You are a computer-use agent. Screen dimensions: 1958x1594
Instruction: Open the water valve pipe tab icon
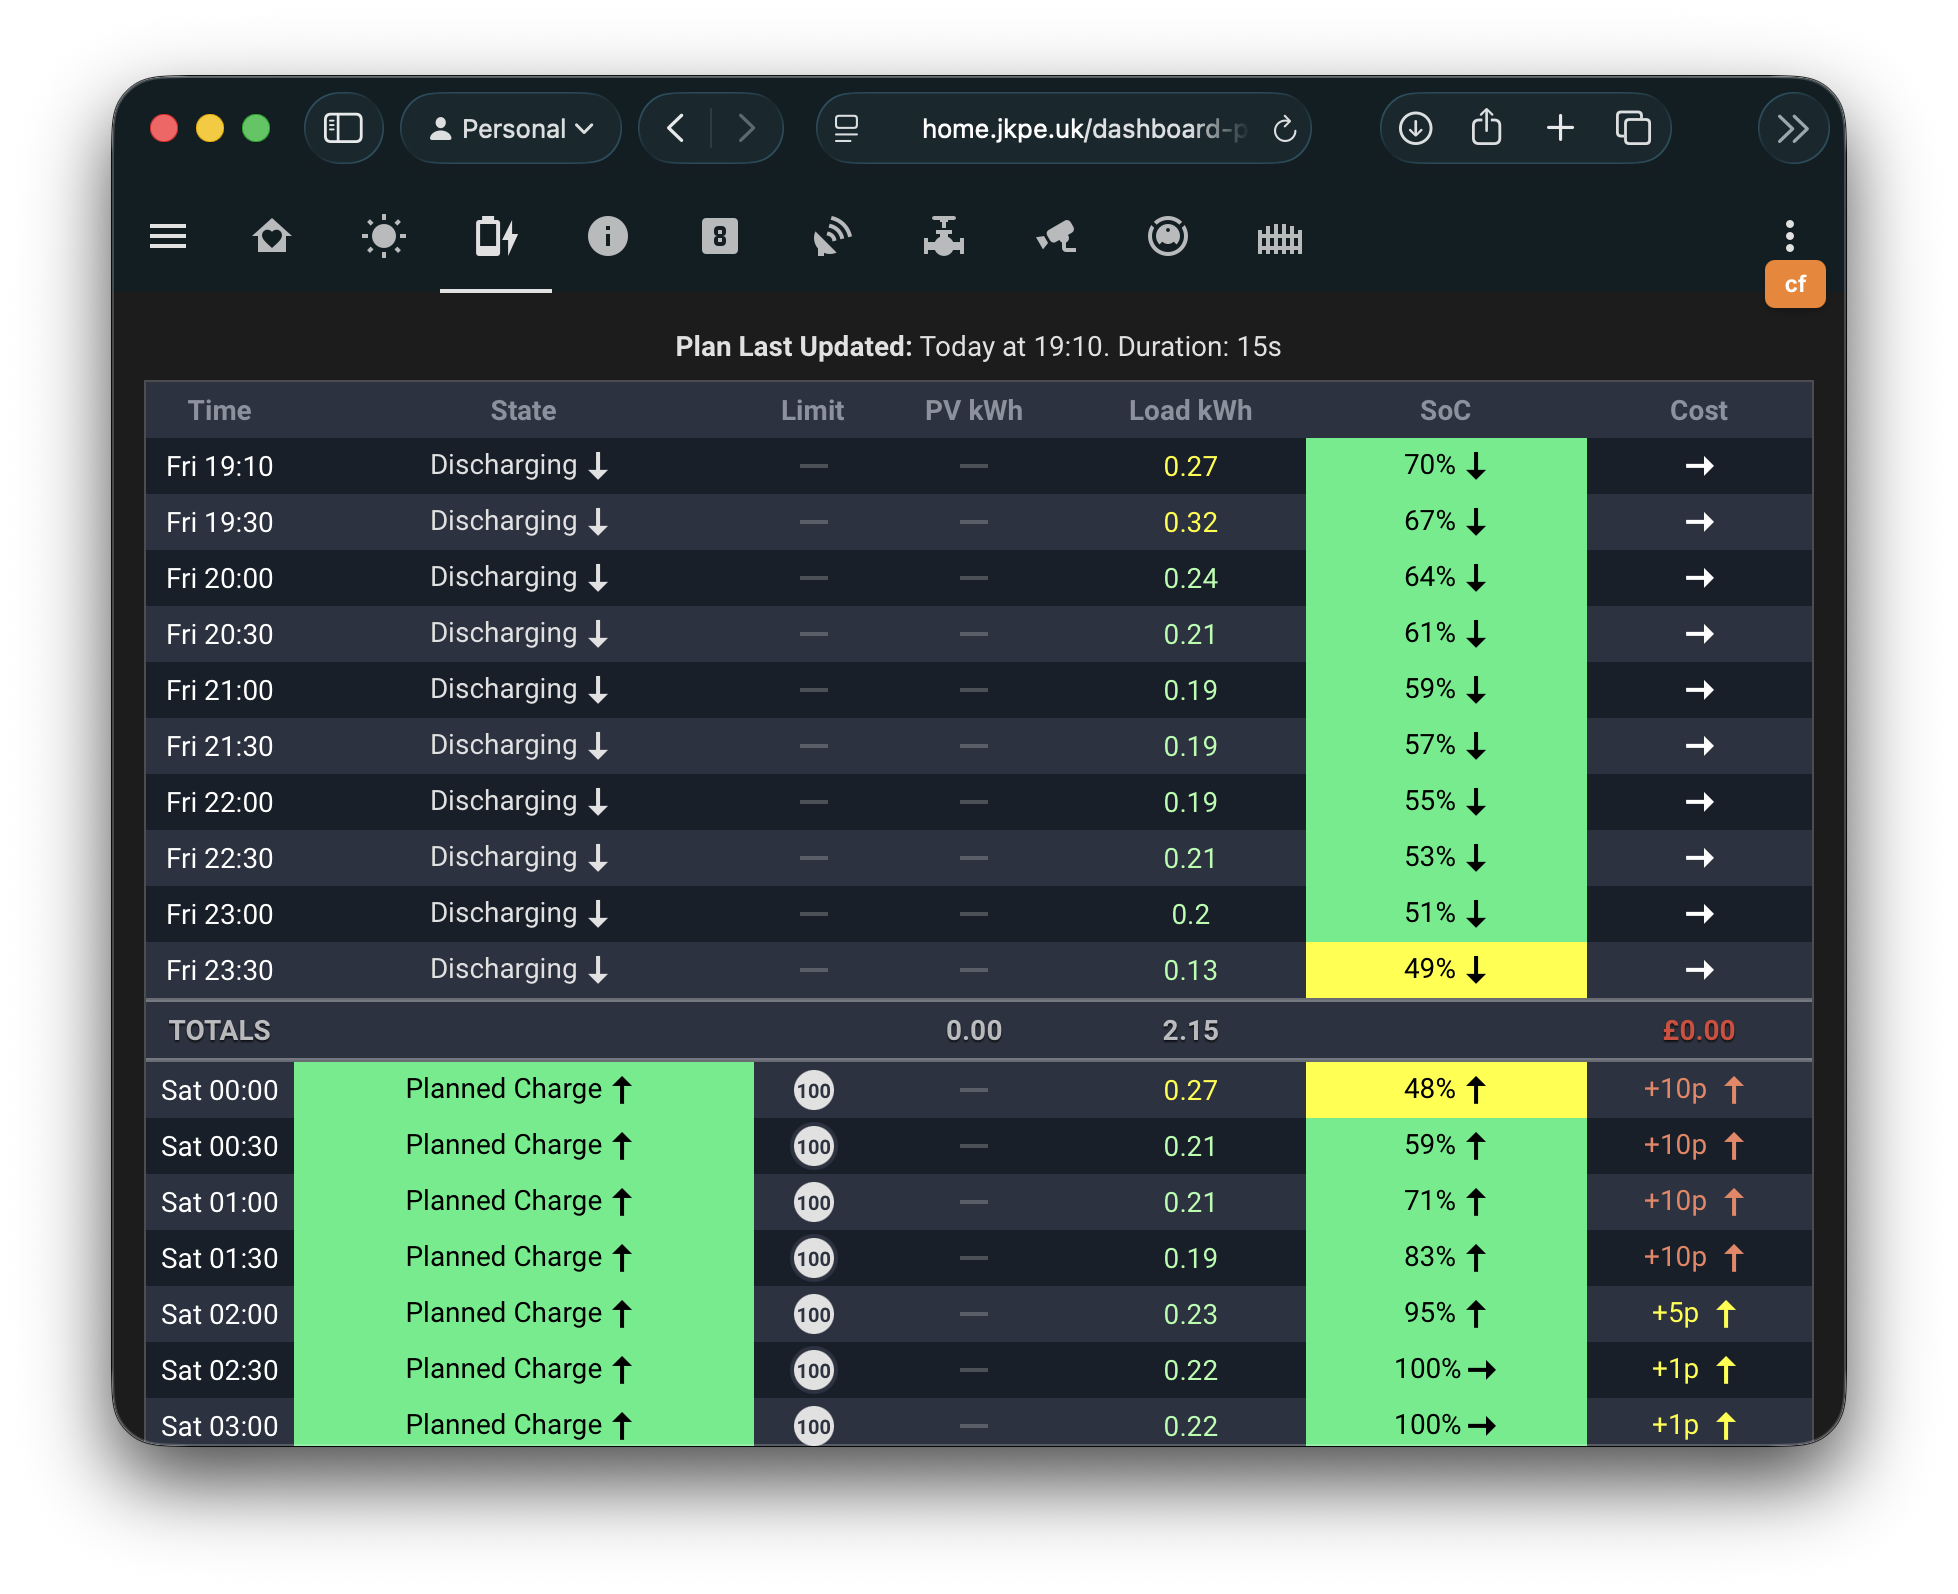click(x=943, y=238)
